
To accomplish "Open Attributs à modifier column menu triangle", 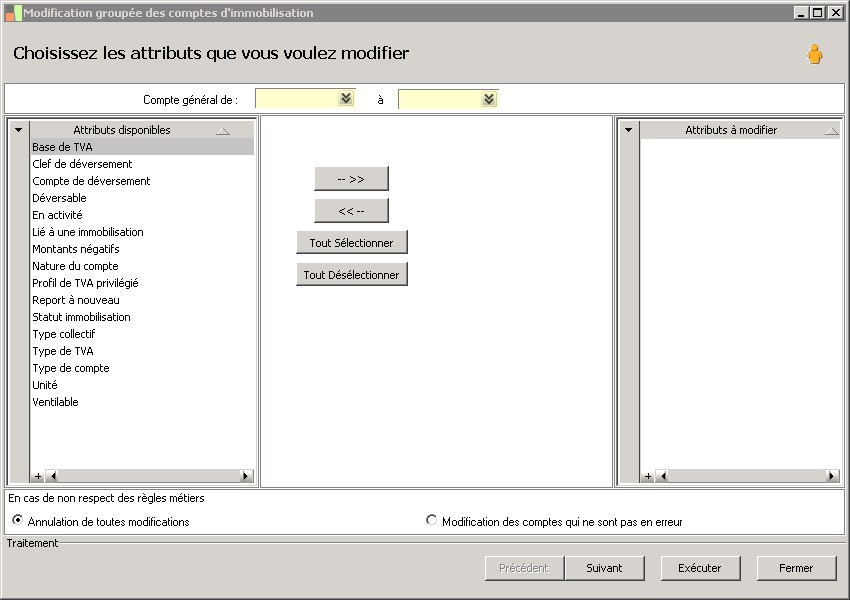I will [x=628, y=130].
